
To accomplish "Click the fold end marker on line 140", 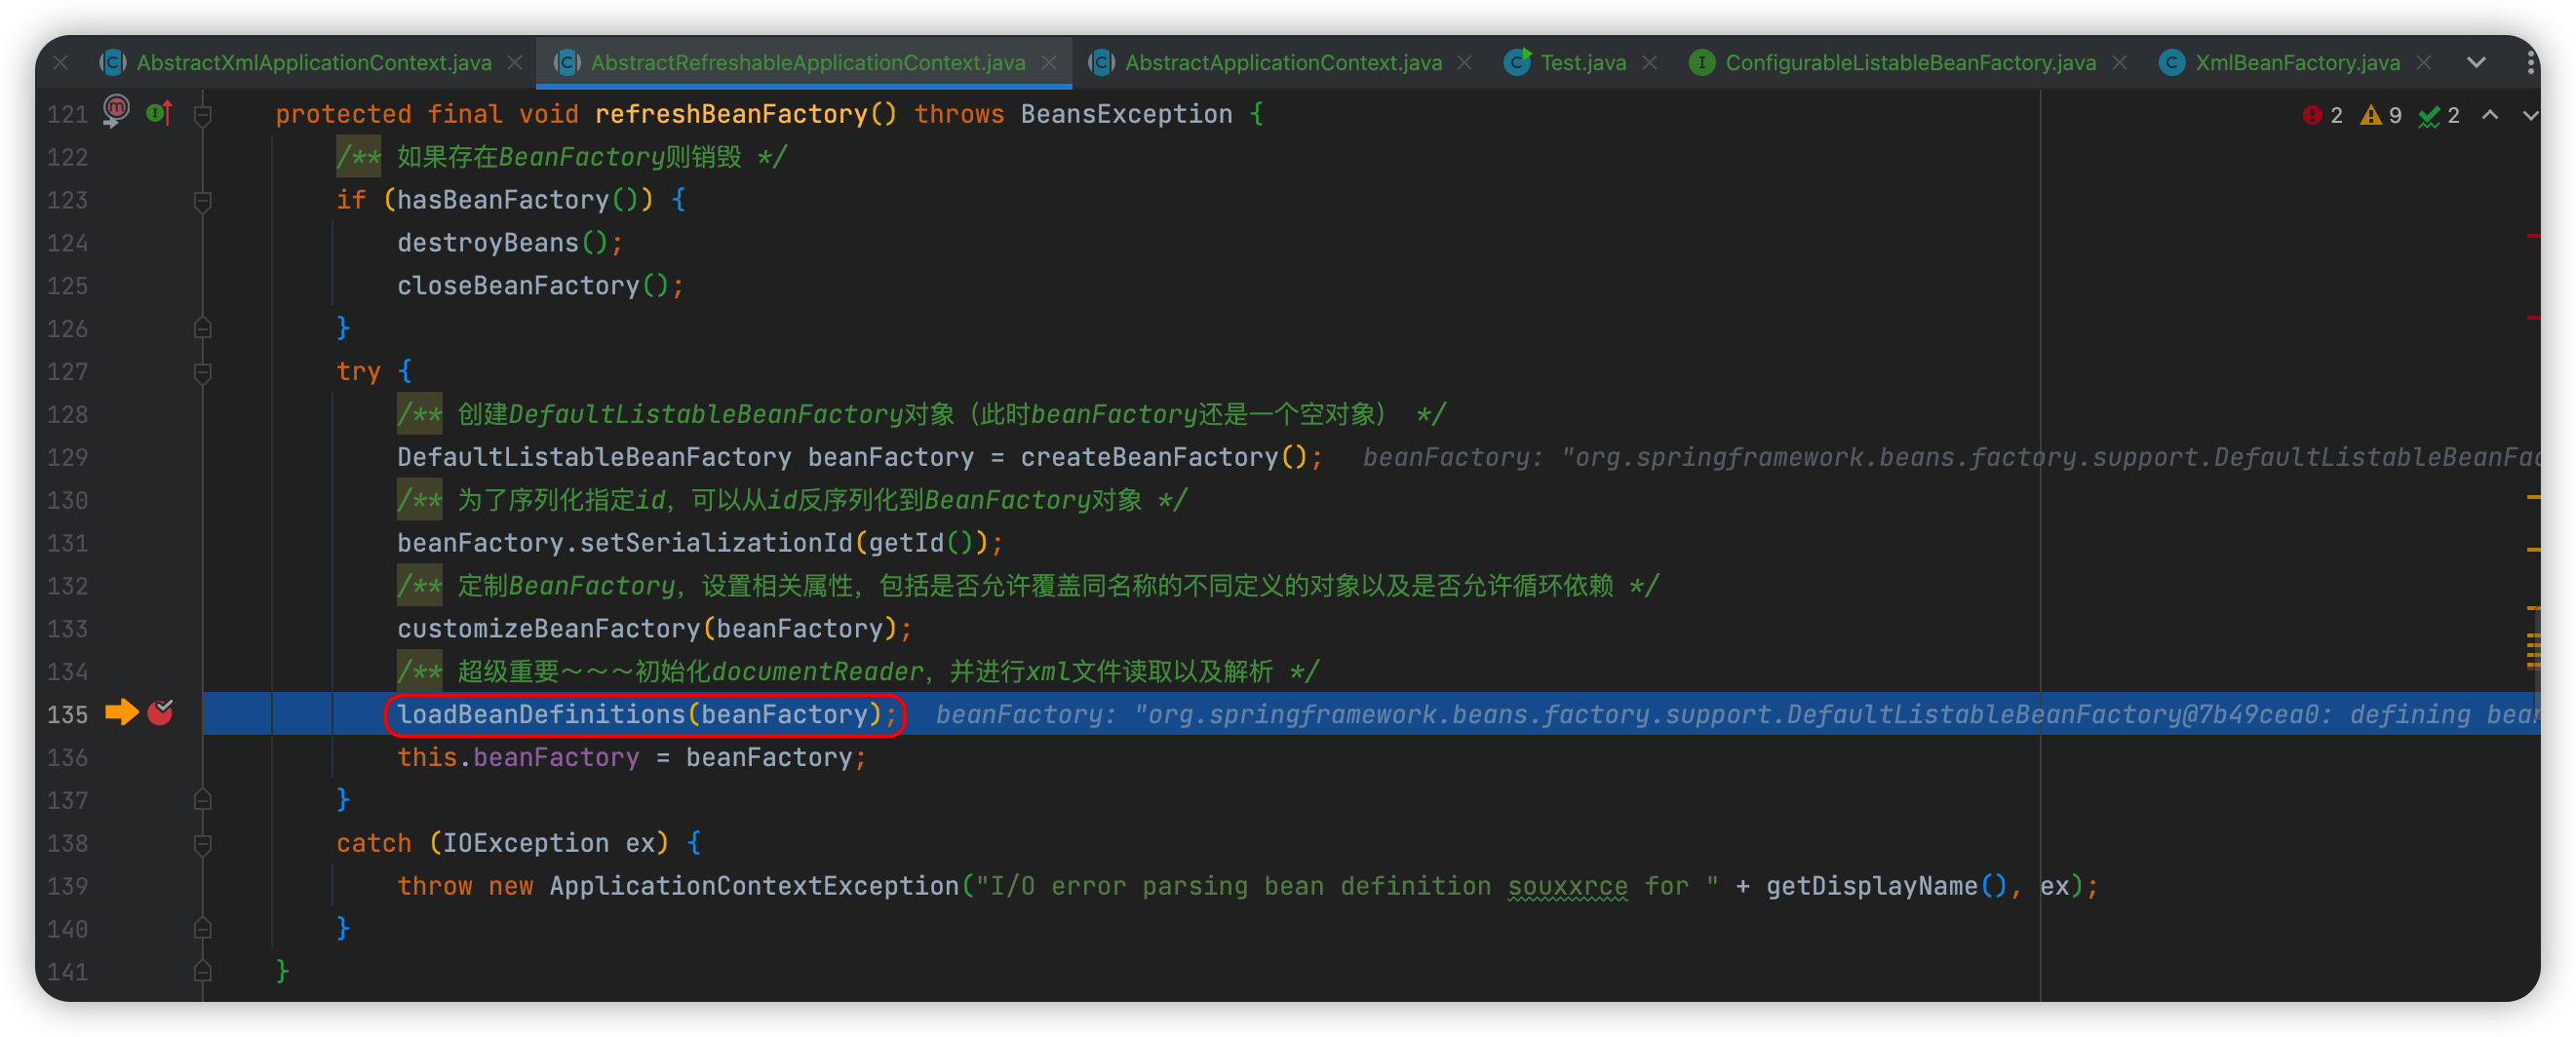I will click(202, 929).
